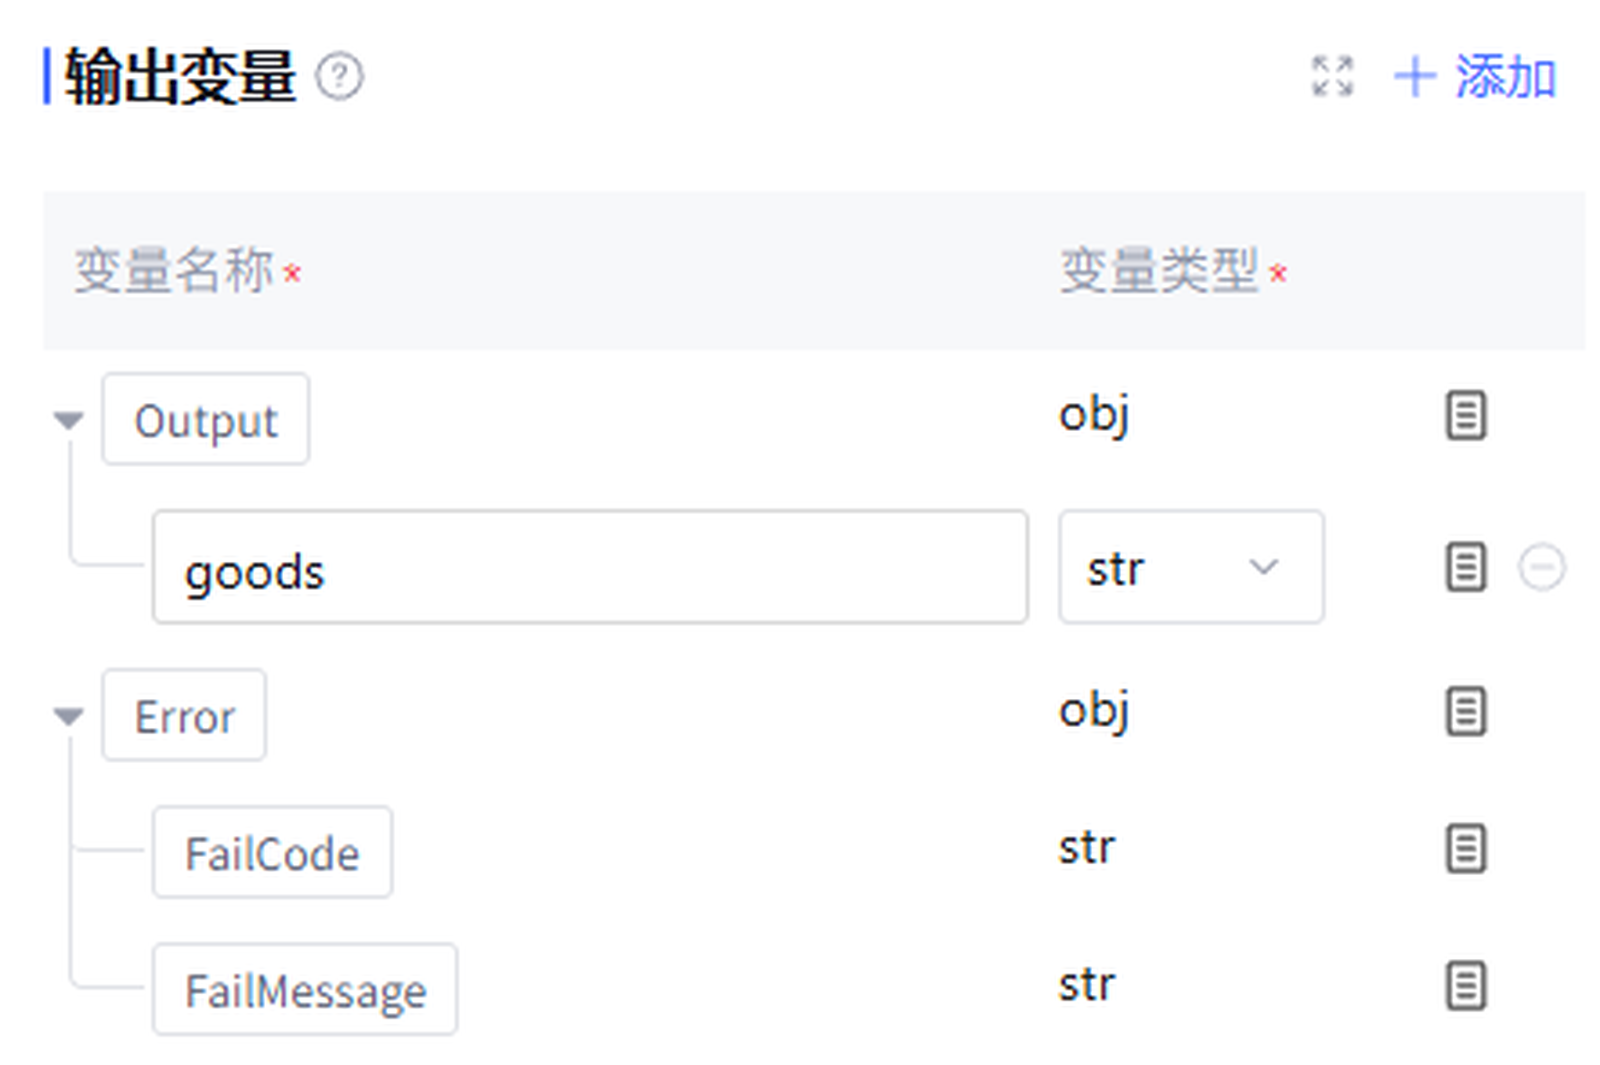1600x1065 pixels.
Task: Collapse the Error tree node
Action: tap(68, 716)
